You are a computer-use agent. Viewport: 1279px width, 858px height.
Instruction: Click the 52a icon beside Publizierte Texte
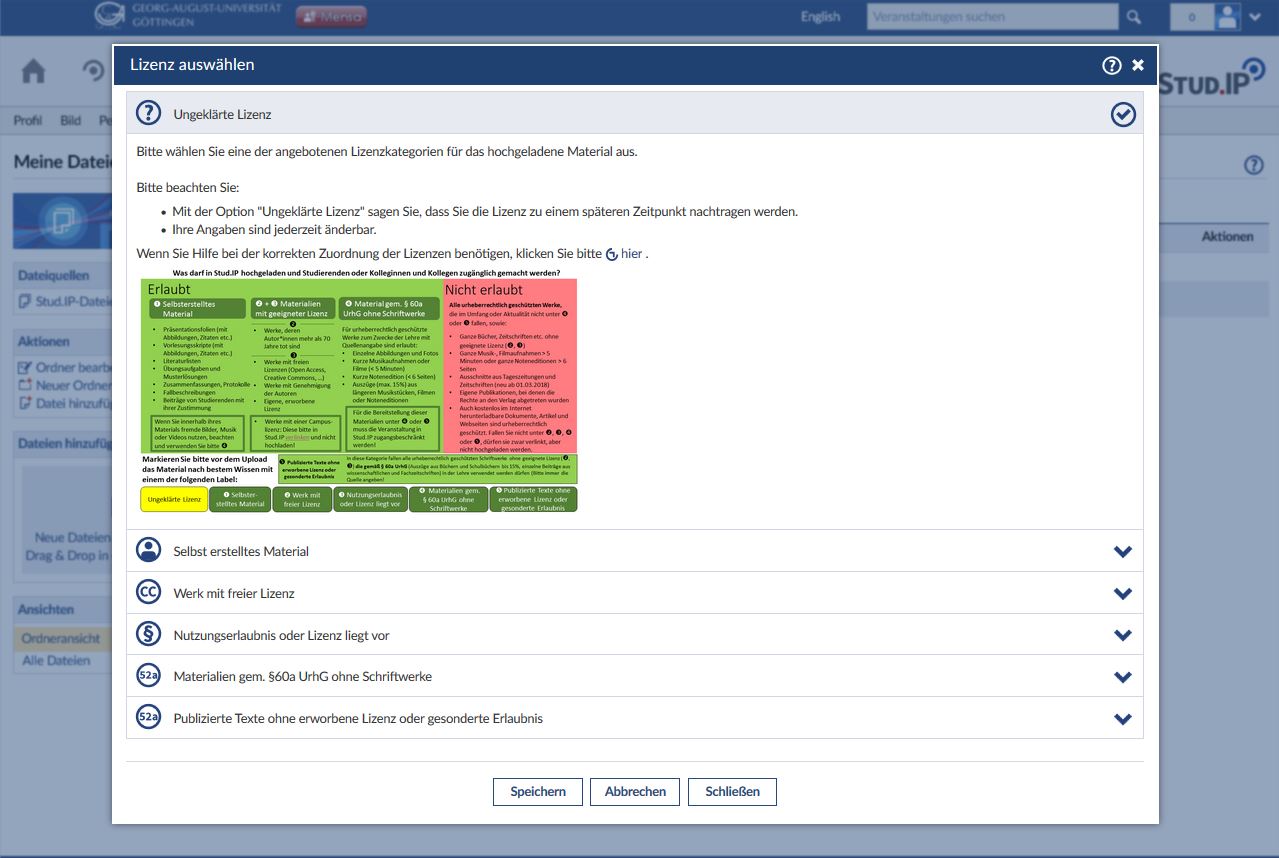point(148,718)
